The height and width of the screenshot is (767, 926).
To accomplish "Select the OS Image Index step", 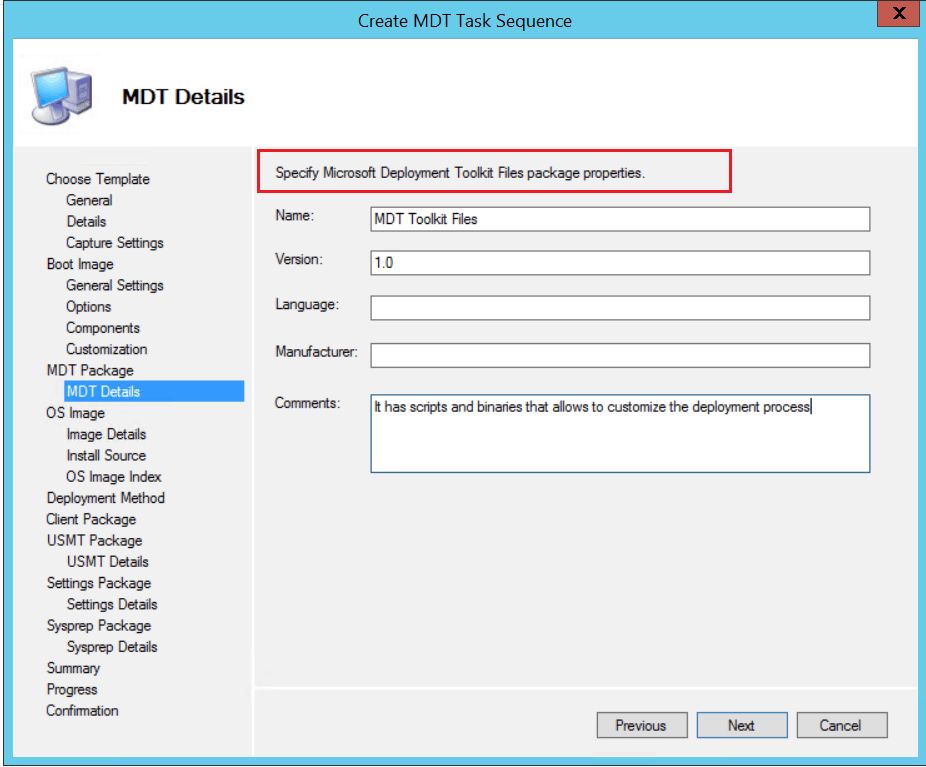I will click(x=113, y=476).
